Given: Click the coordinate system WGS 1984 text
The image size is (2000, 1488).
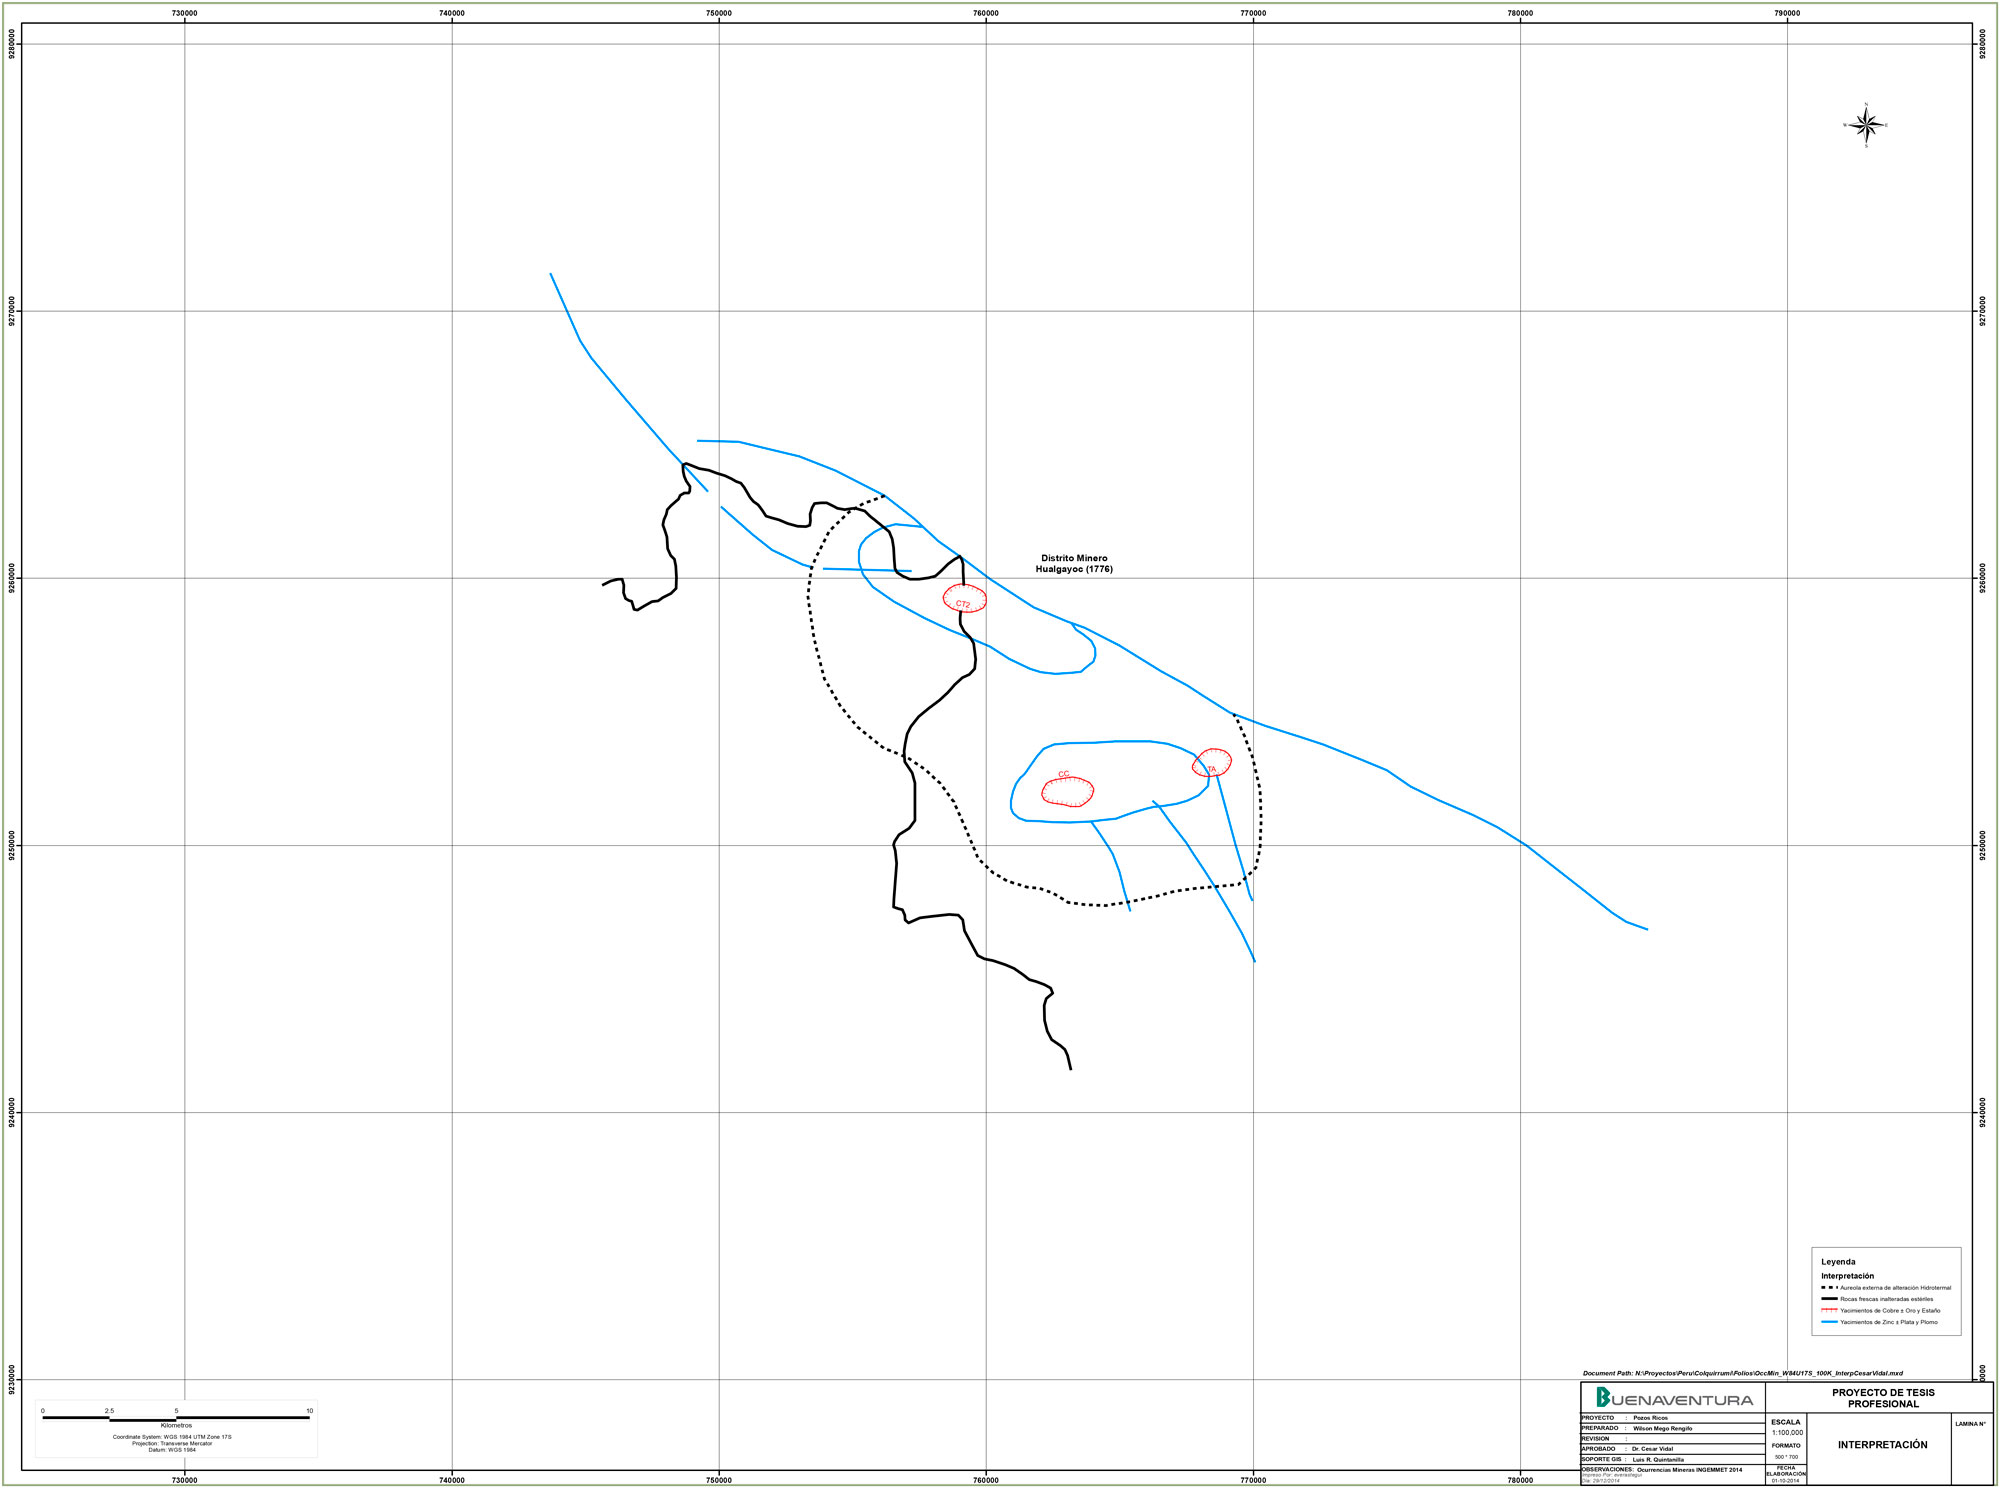Looking at the screenshot, I should coord(172,1437).
